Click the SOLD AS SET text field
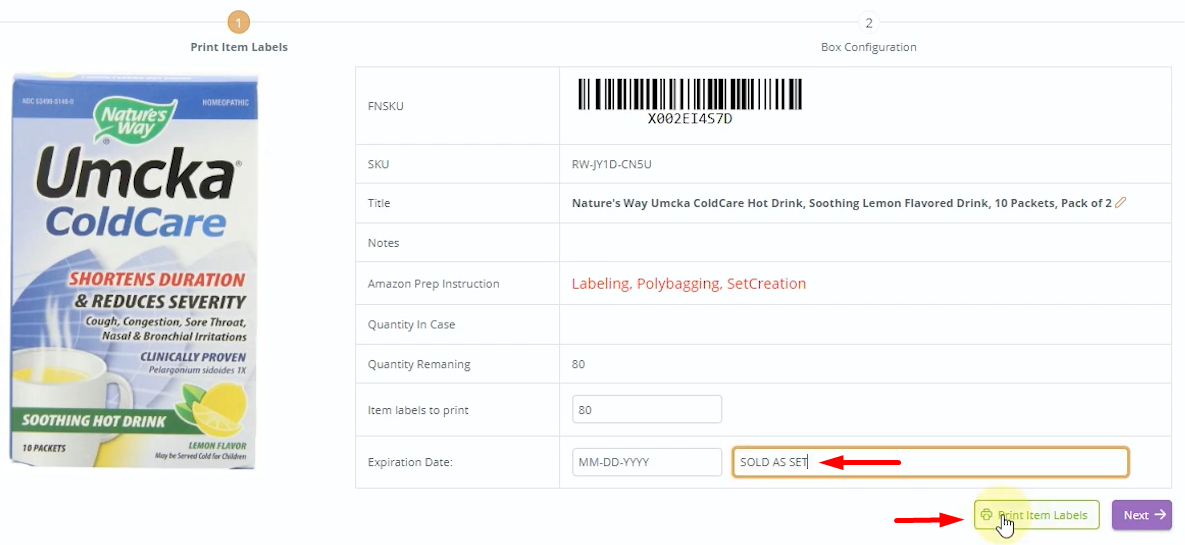The width and height of the screenshot is (1185, 545). [930, 462]
